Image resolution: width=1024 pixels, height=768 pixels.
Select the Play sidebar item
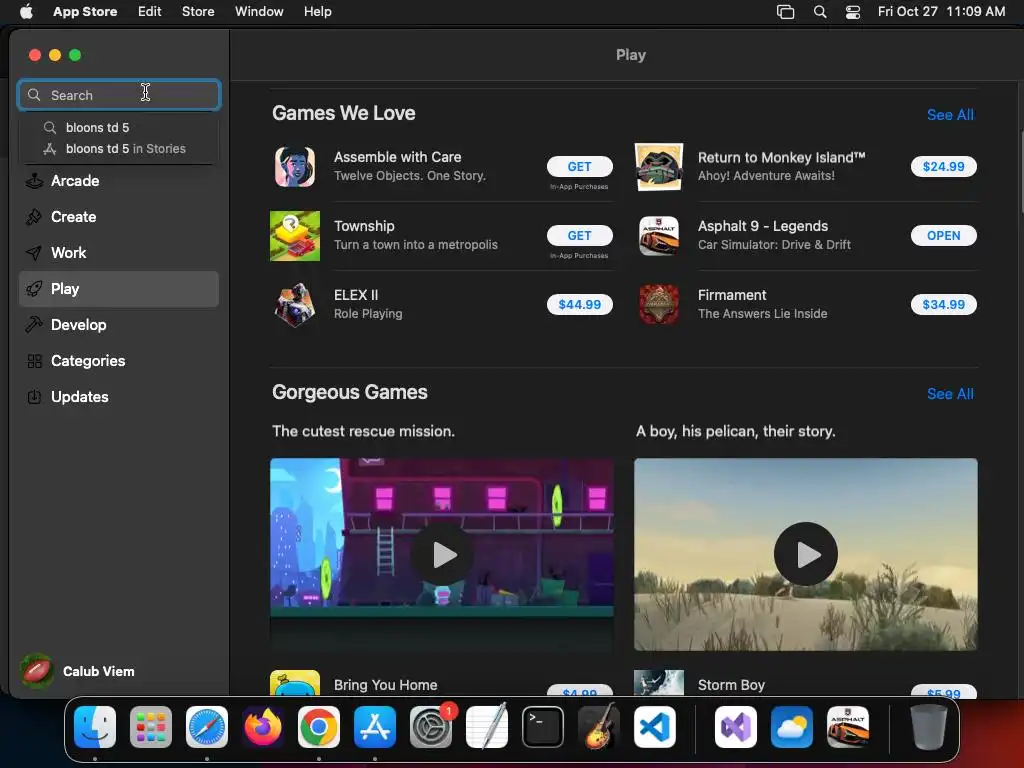(118, 289)
